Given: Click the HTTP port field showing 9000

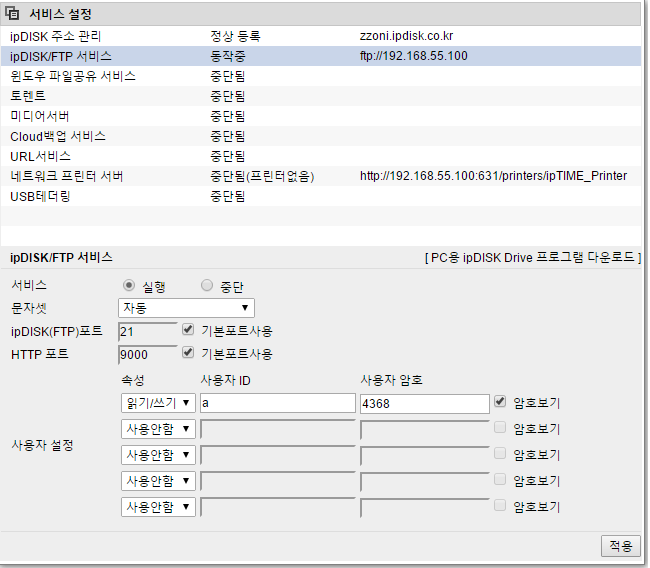Looking at the screenshot, I should 148,354.
